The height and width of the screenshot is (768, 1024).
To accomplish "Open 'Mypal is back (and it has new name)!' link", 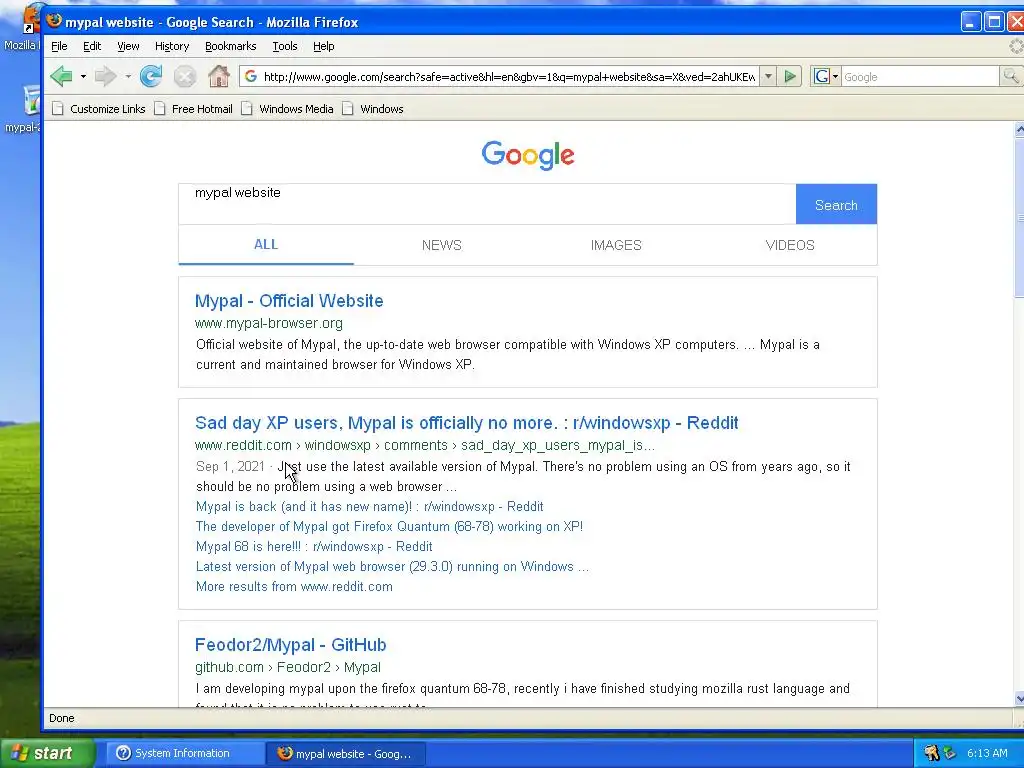I will click(370, 506).
